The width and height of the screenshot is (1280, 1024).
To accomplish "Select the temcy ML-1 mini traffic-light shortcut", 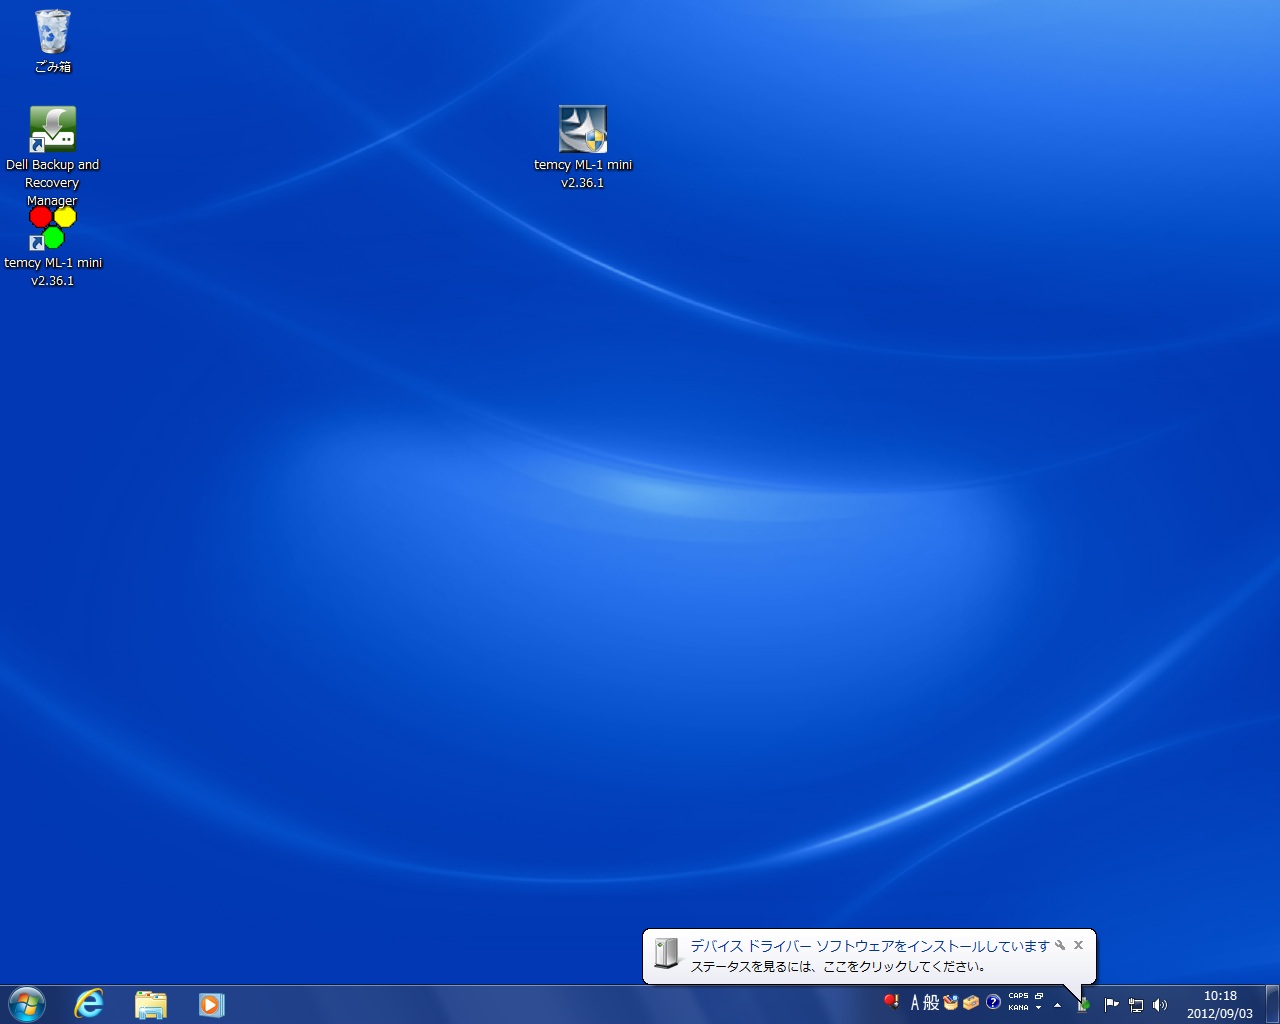I will 53,247.
